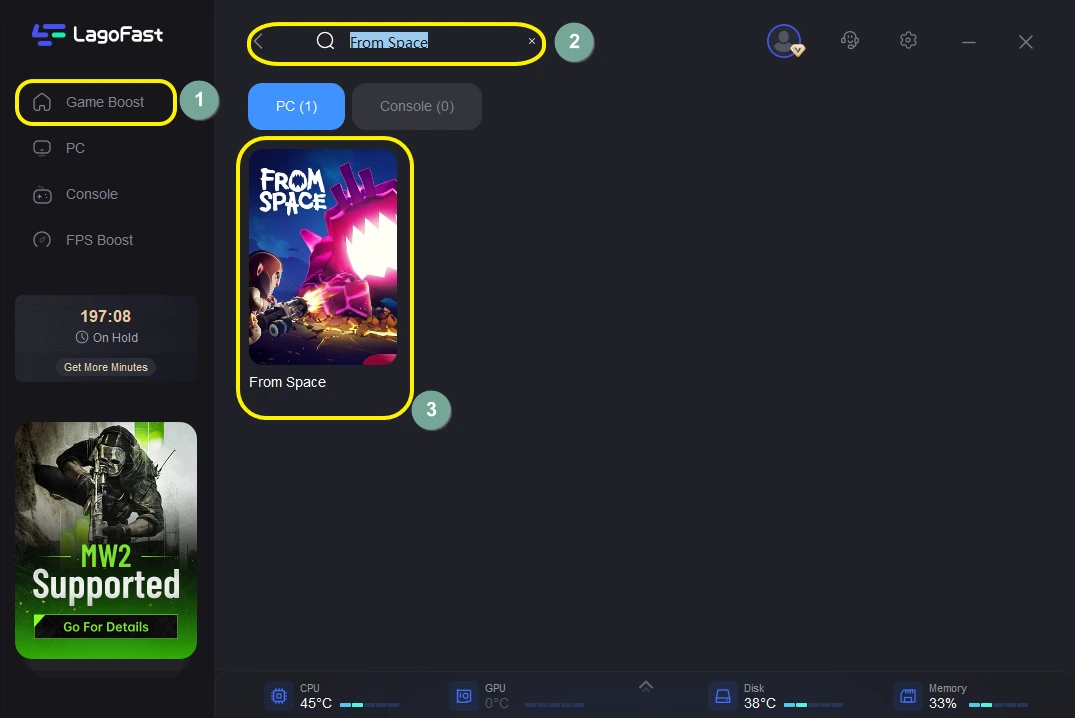This screenshot has width=1075, height=718.
Task: Select the From Space game thumbnail
Action: [x=323, y=257]
